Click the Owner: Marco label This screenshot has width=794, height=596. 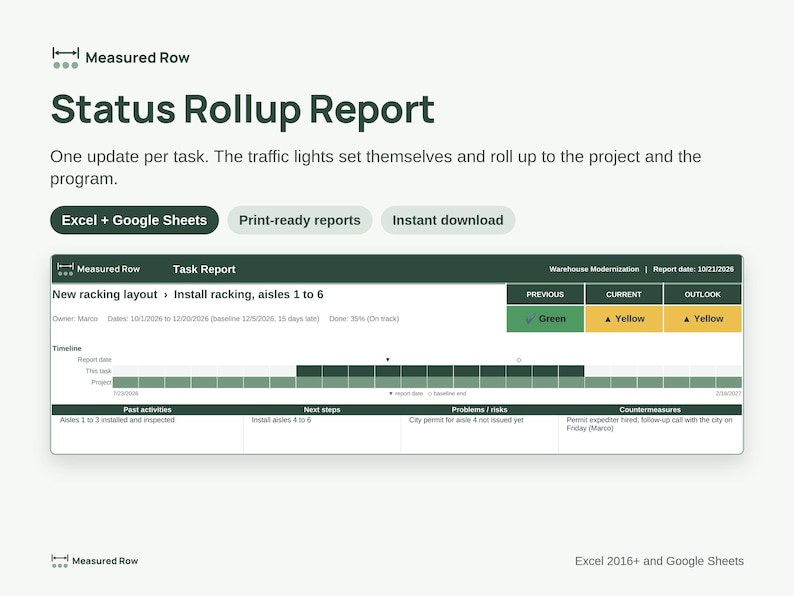coord(75,319)
